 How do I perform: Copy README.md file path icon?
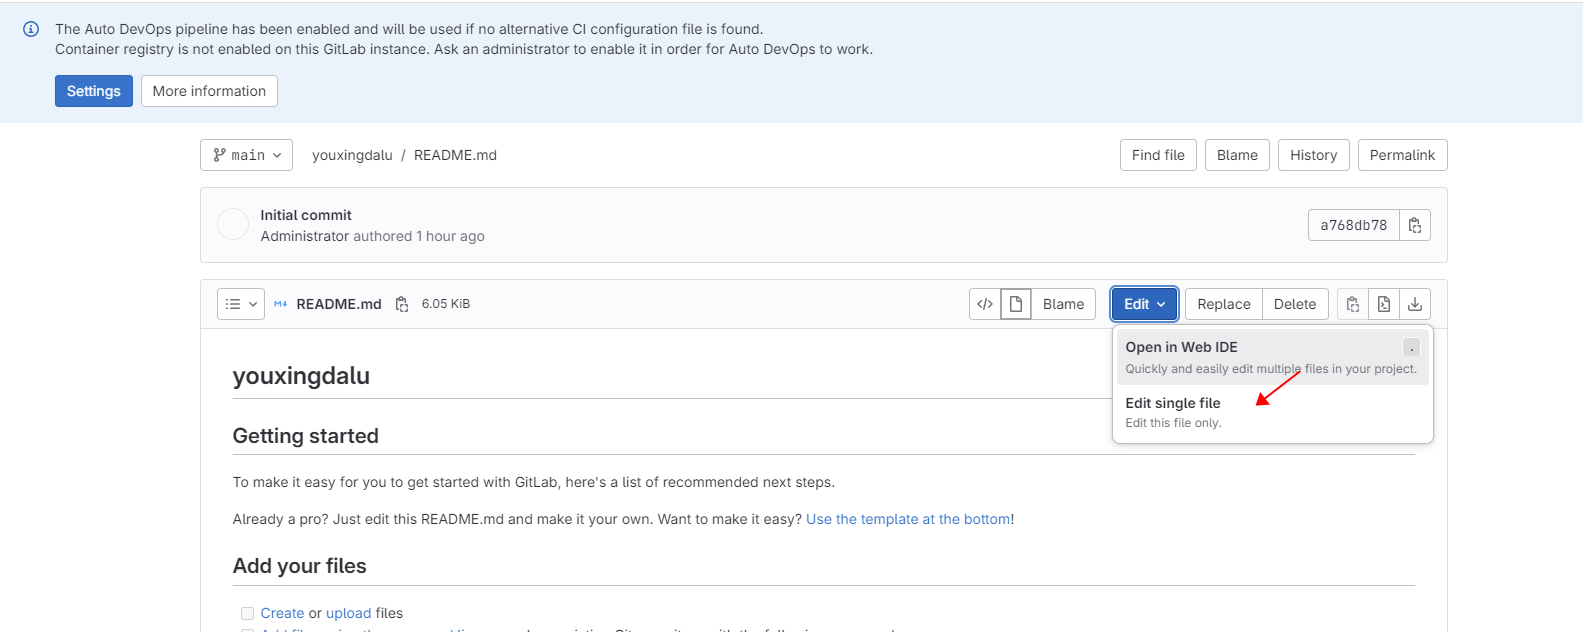pyautogui.click(x=402, y=304)
